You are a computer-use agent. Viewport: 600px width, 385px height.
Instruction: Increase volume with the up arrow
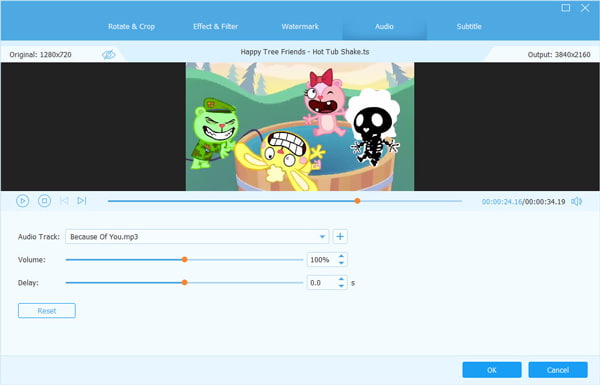click(341, 256)
